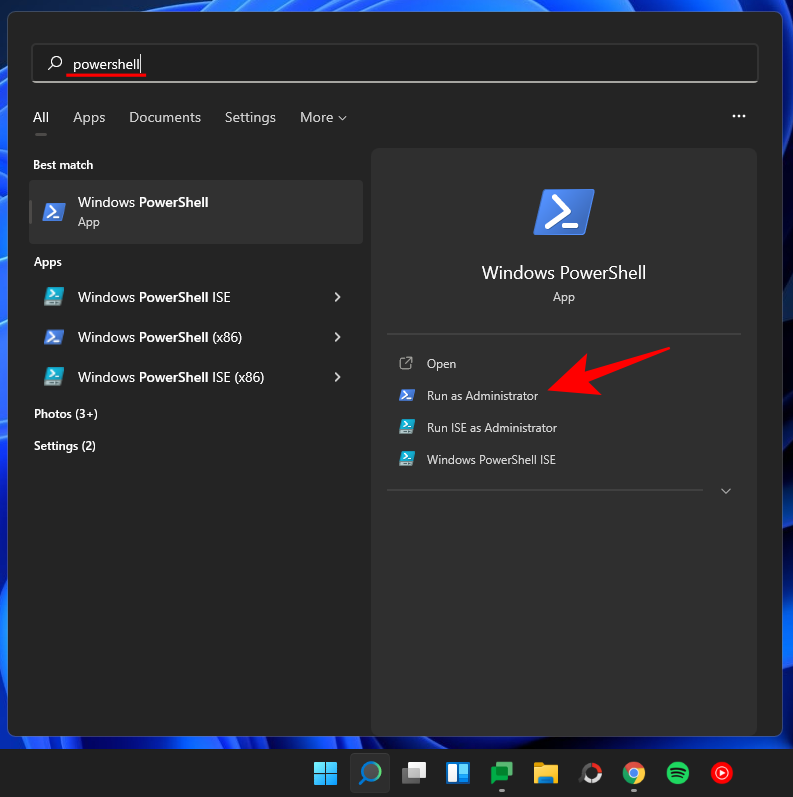Switch to the Documents filter tab
The width and height of the screenshot is (793, 797).
pos(165,117)
